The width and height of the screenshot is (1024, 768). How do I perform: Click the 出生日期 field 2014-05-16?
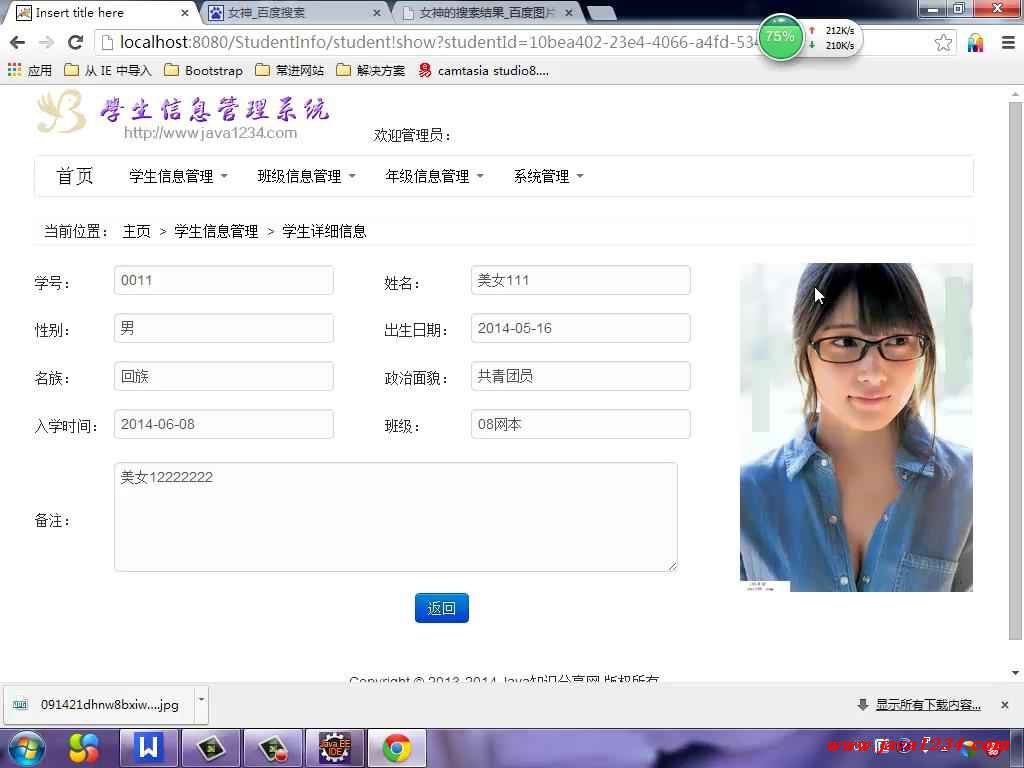[x=581, y=328]
